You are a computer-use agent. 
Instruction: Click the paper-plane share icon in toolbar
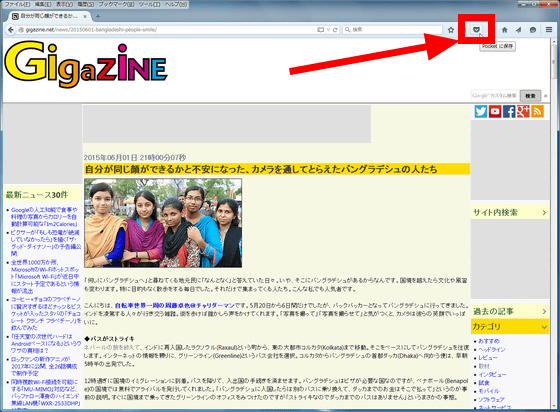click(x=518, y=30)
